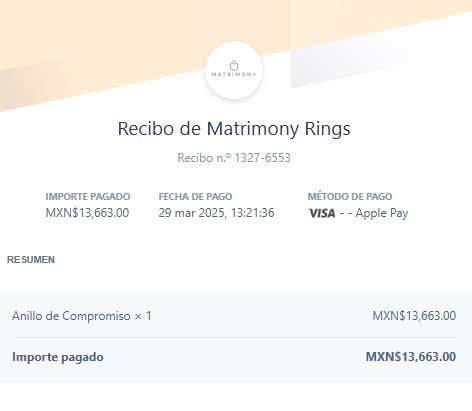Select the MXN$13,663.00 amount under Importe Pagado

coord(87,213)
